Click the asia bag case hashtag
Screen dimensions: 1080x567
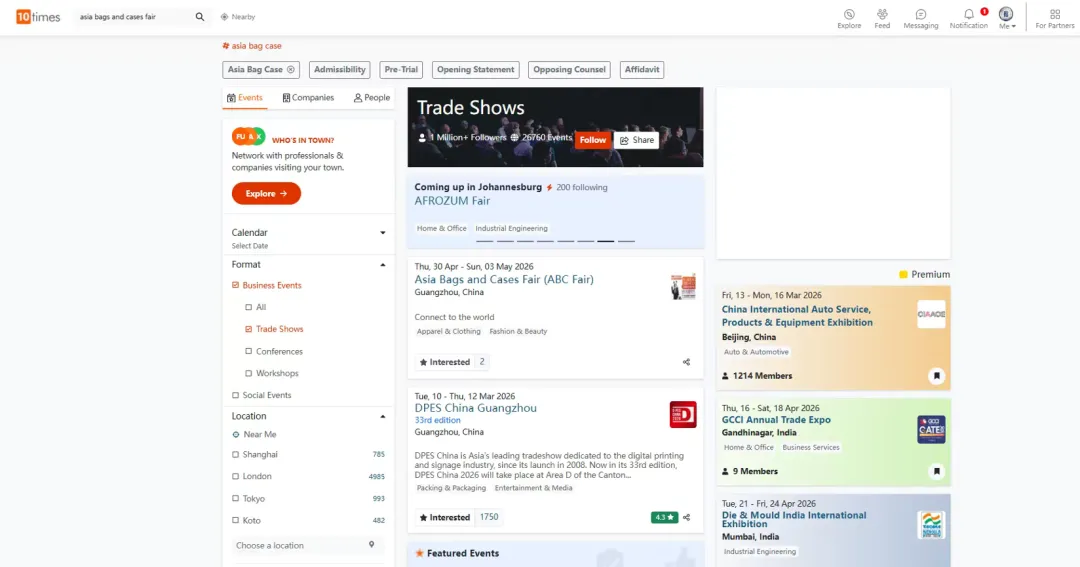click(251, 46)
